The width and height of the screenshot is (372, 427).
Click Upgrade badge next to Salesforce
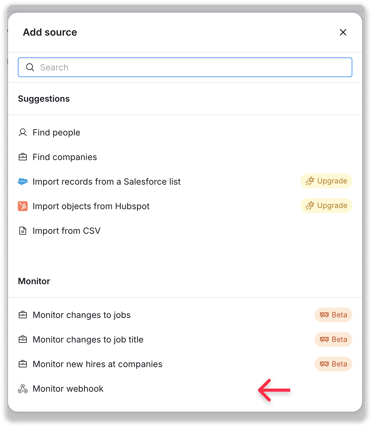326,181
